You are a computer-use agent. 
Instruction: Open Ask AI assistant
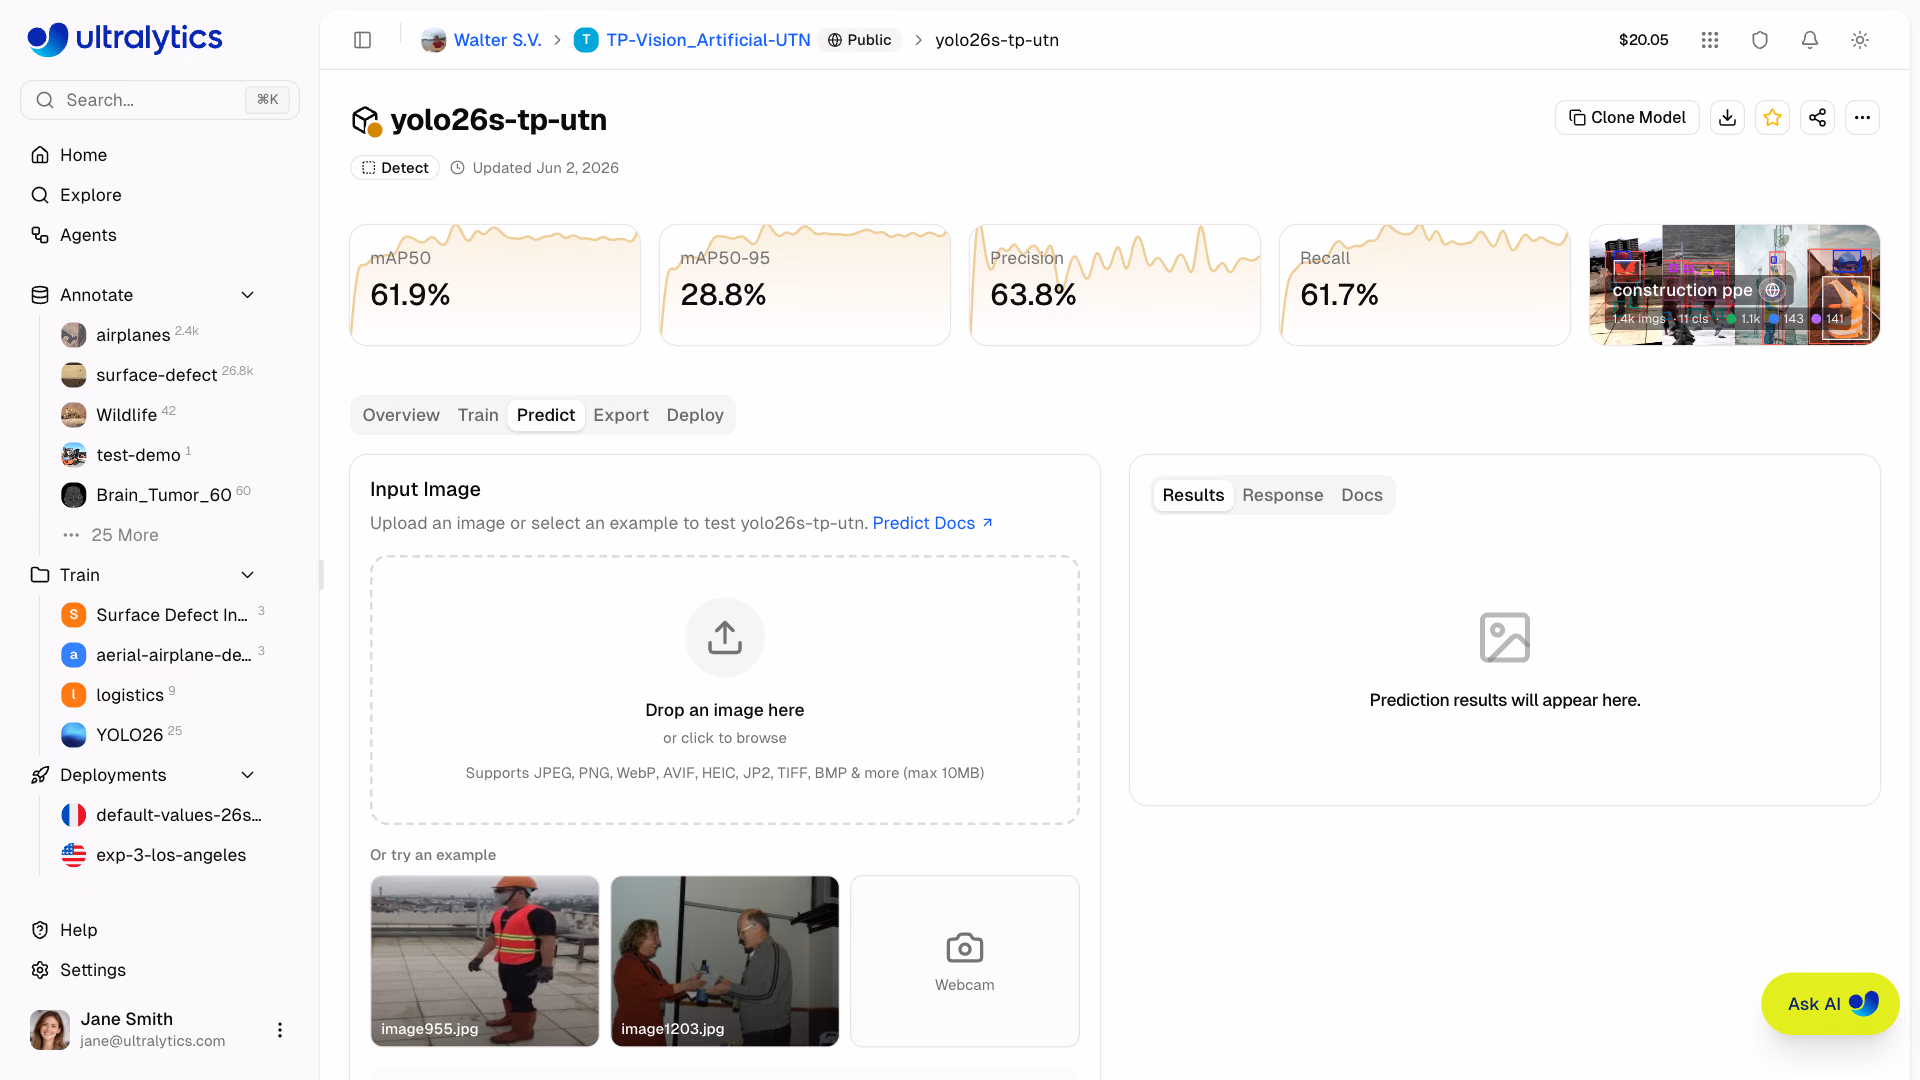click(1830, 1004)
